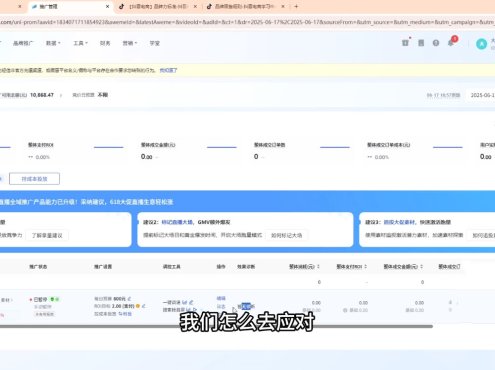Click the green icon beside 已暂停 status

[55, 299]
